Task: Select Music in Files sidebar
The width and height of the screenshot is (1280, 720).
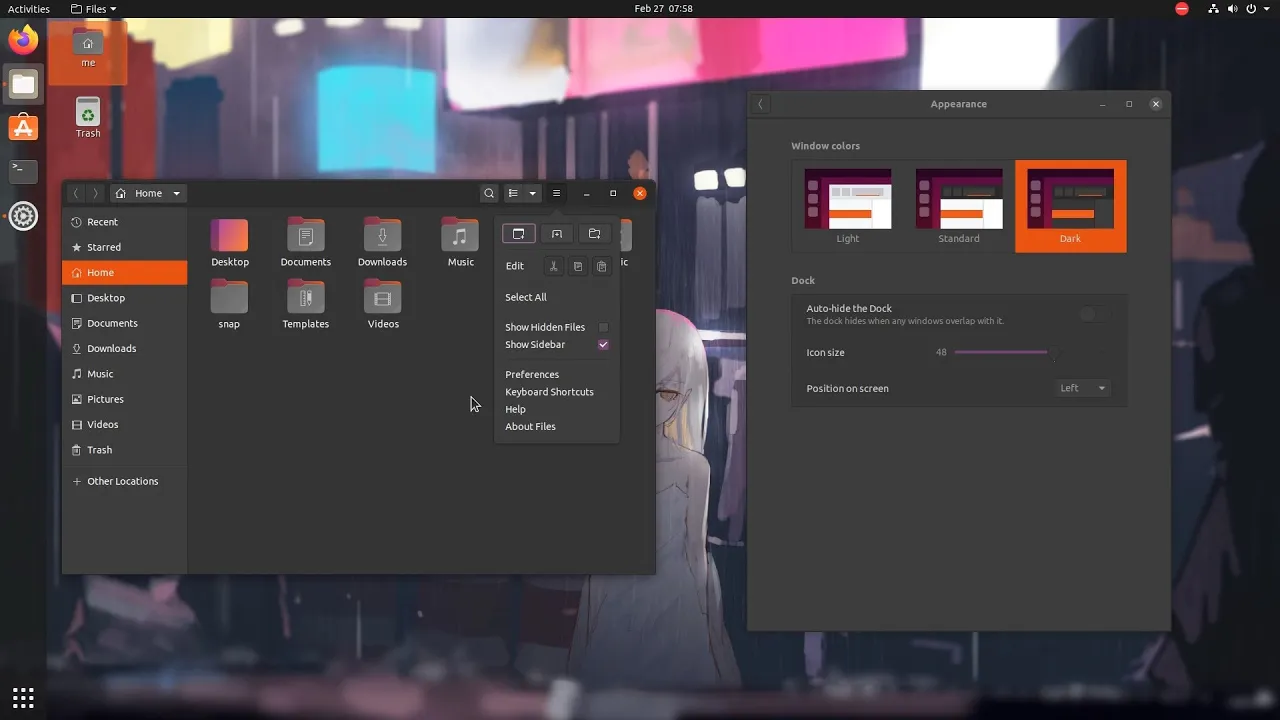Action: (124, 374)
